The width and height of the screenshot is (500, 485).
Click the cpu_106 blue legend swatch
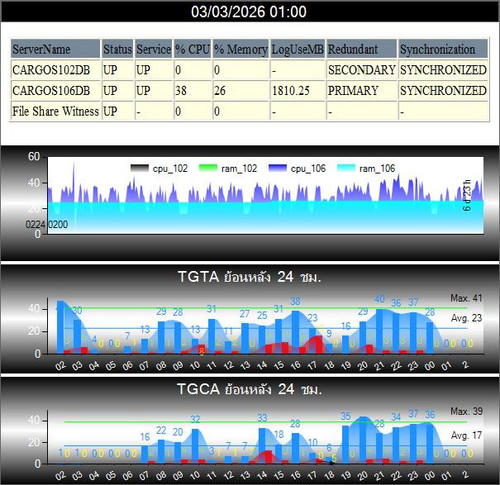[277, 168]
